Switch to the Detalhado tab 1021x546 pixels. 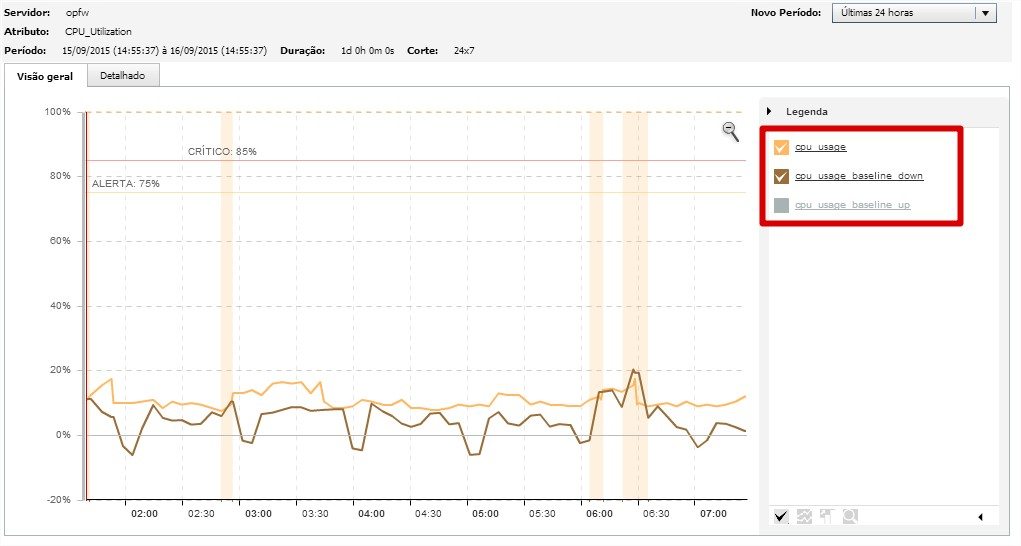[122, 76]
